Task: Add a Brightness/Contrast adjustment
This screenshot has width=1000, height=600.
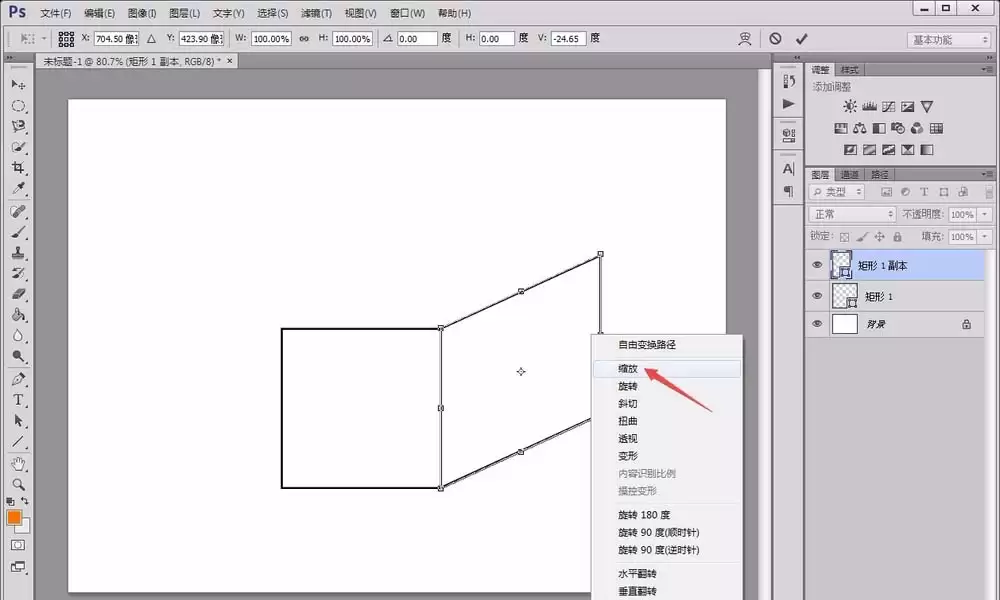Action: pos(850,106)
